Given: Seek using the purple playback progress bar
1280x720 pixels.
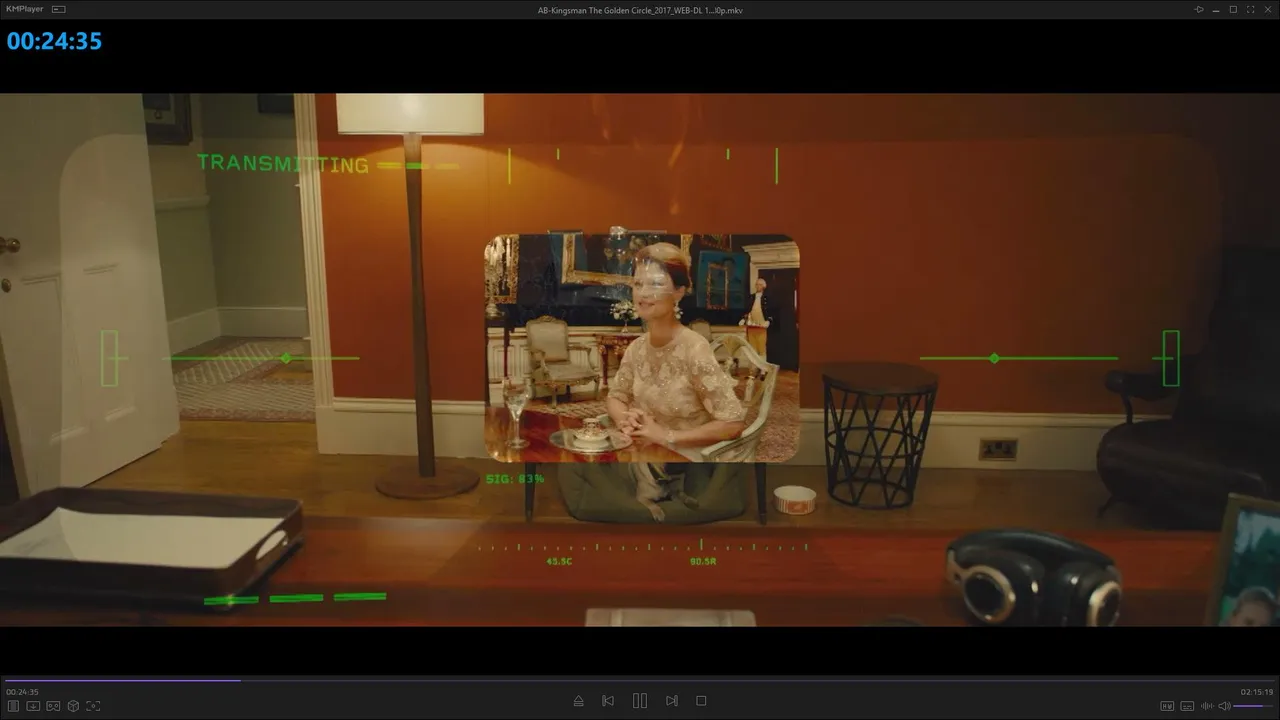Looking at the screenshot, I should click(640, 680).
